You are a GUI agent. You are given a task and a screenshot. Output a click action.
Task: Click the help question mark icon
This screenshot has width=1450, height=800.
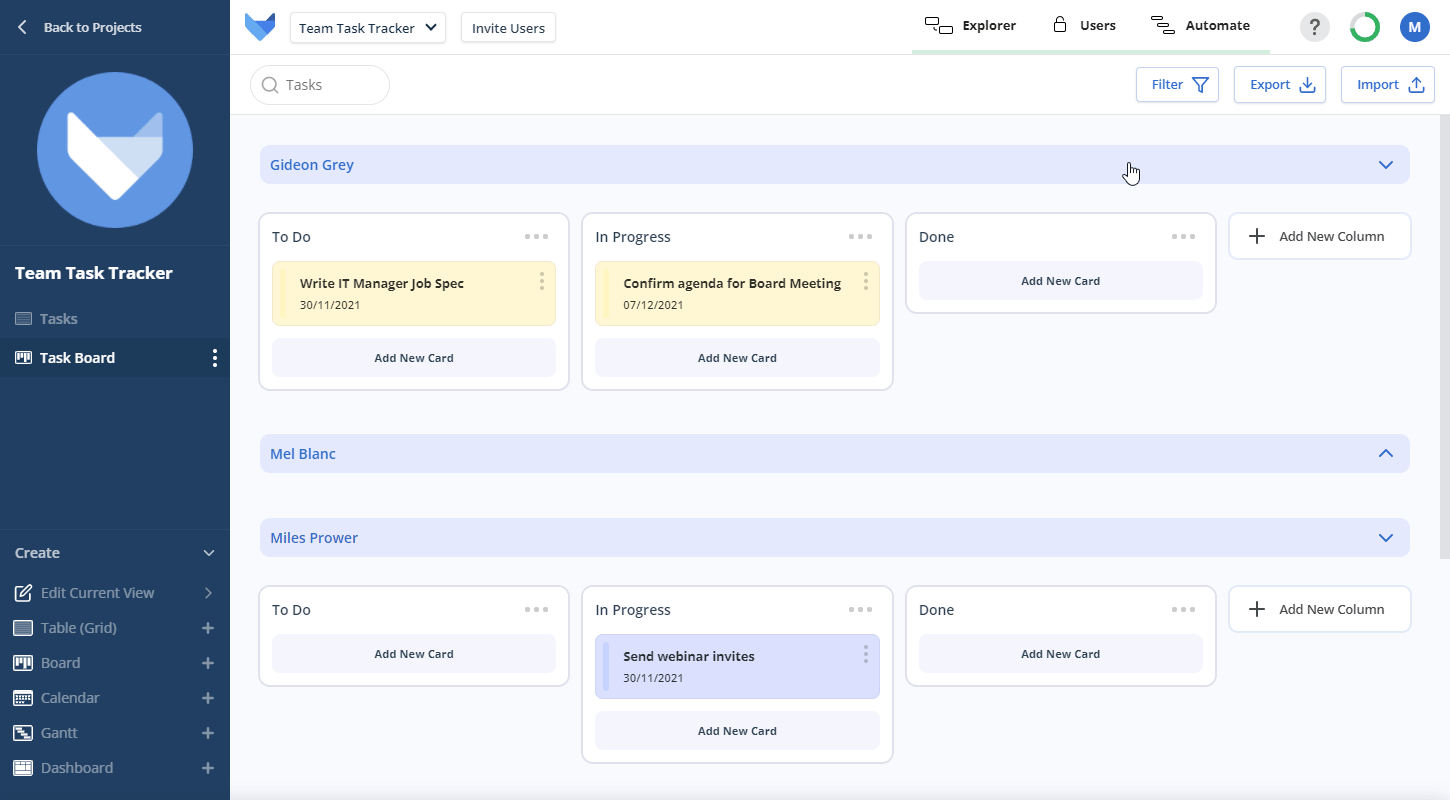click(1314, 27)
